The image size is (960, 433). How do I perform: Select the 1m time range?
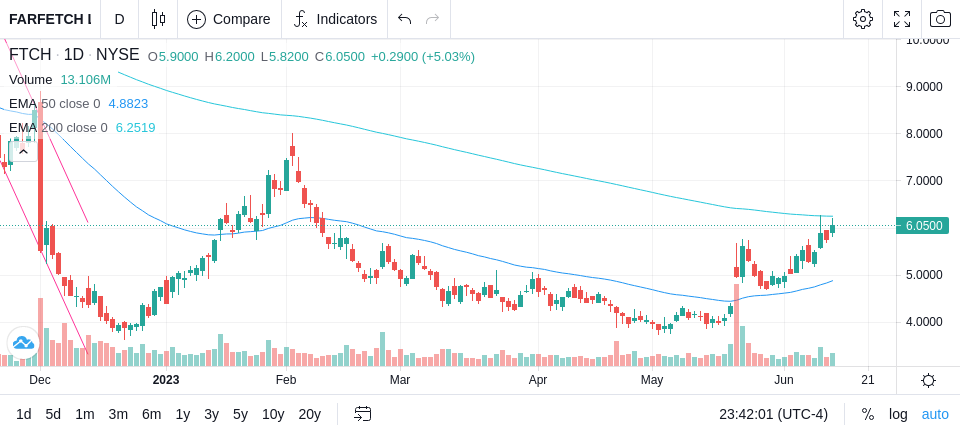click(x=84, y=415)
